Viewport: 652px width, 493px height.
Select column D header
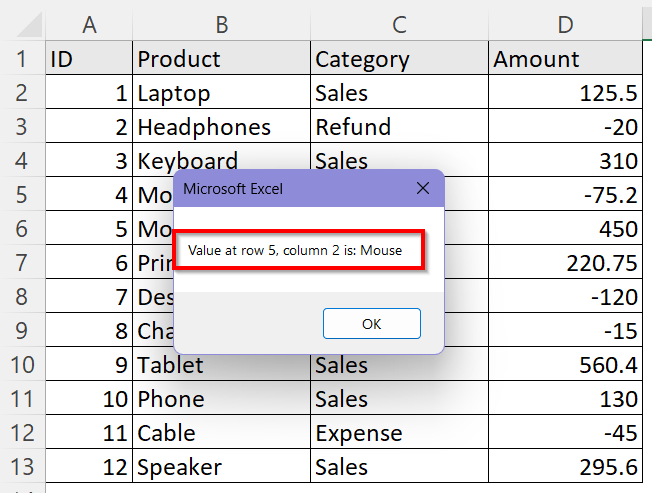pyautogui.click(x=565, y=25)
